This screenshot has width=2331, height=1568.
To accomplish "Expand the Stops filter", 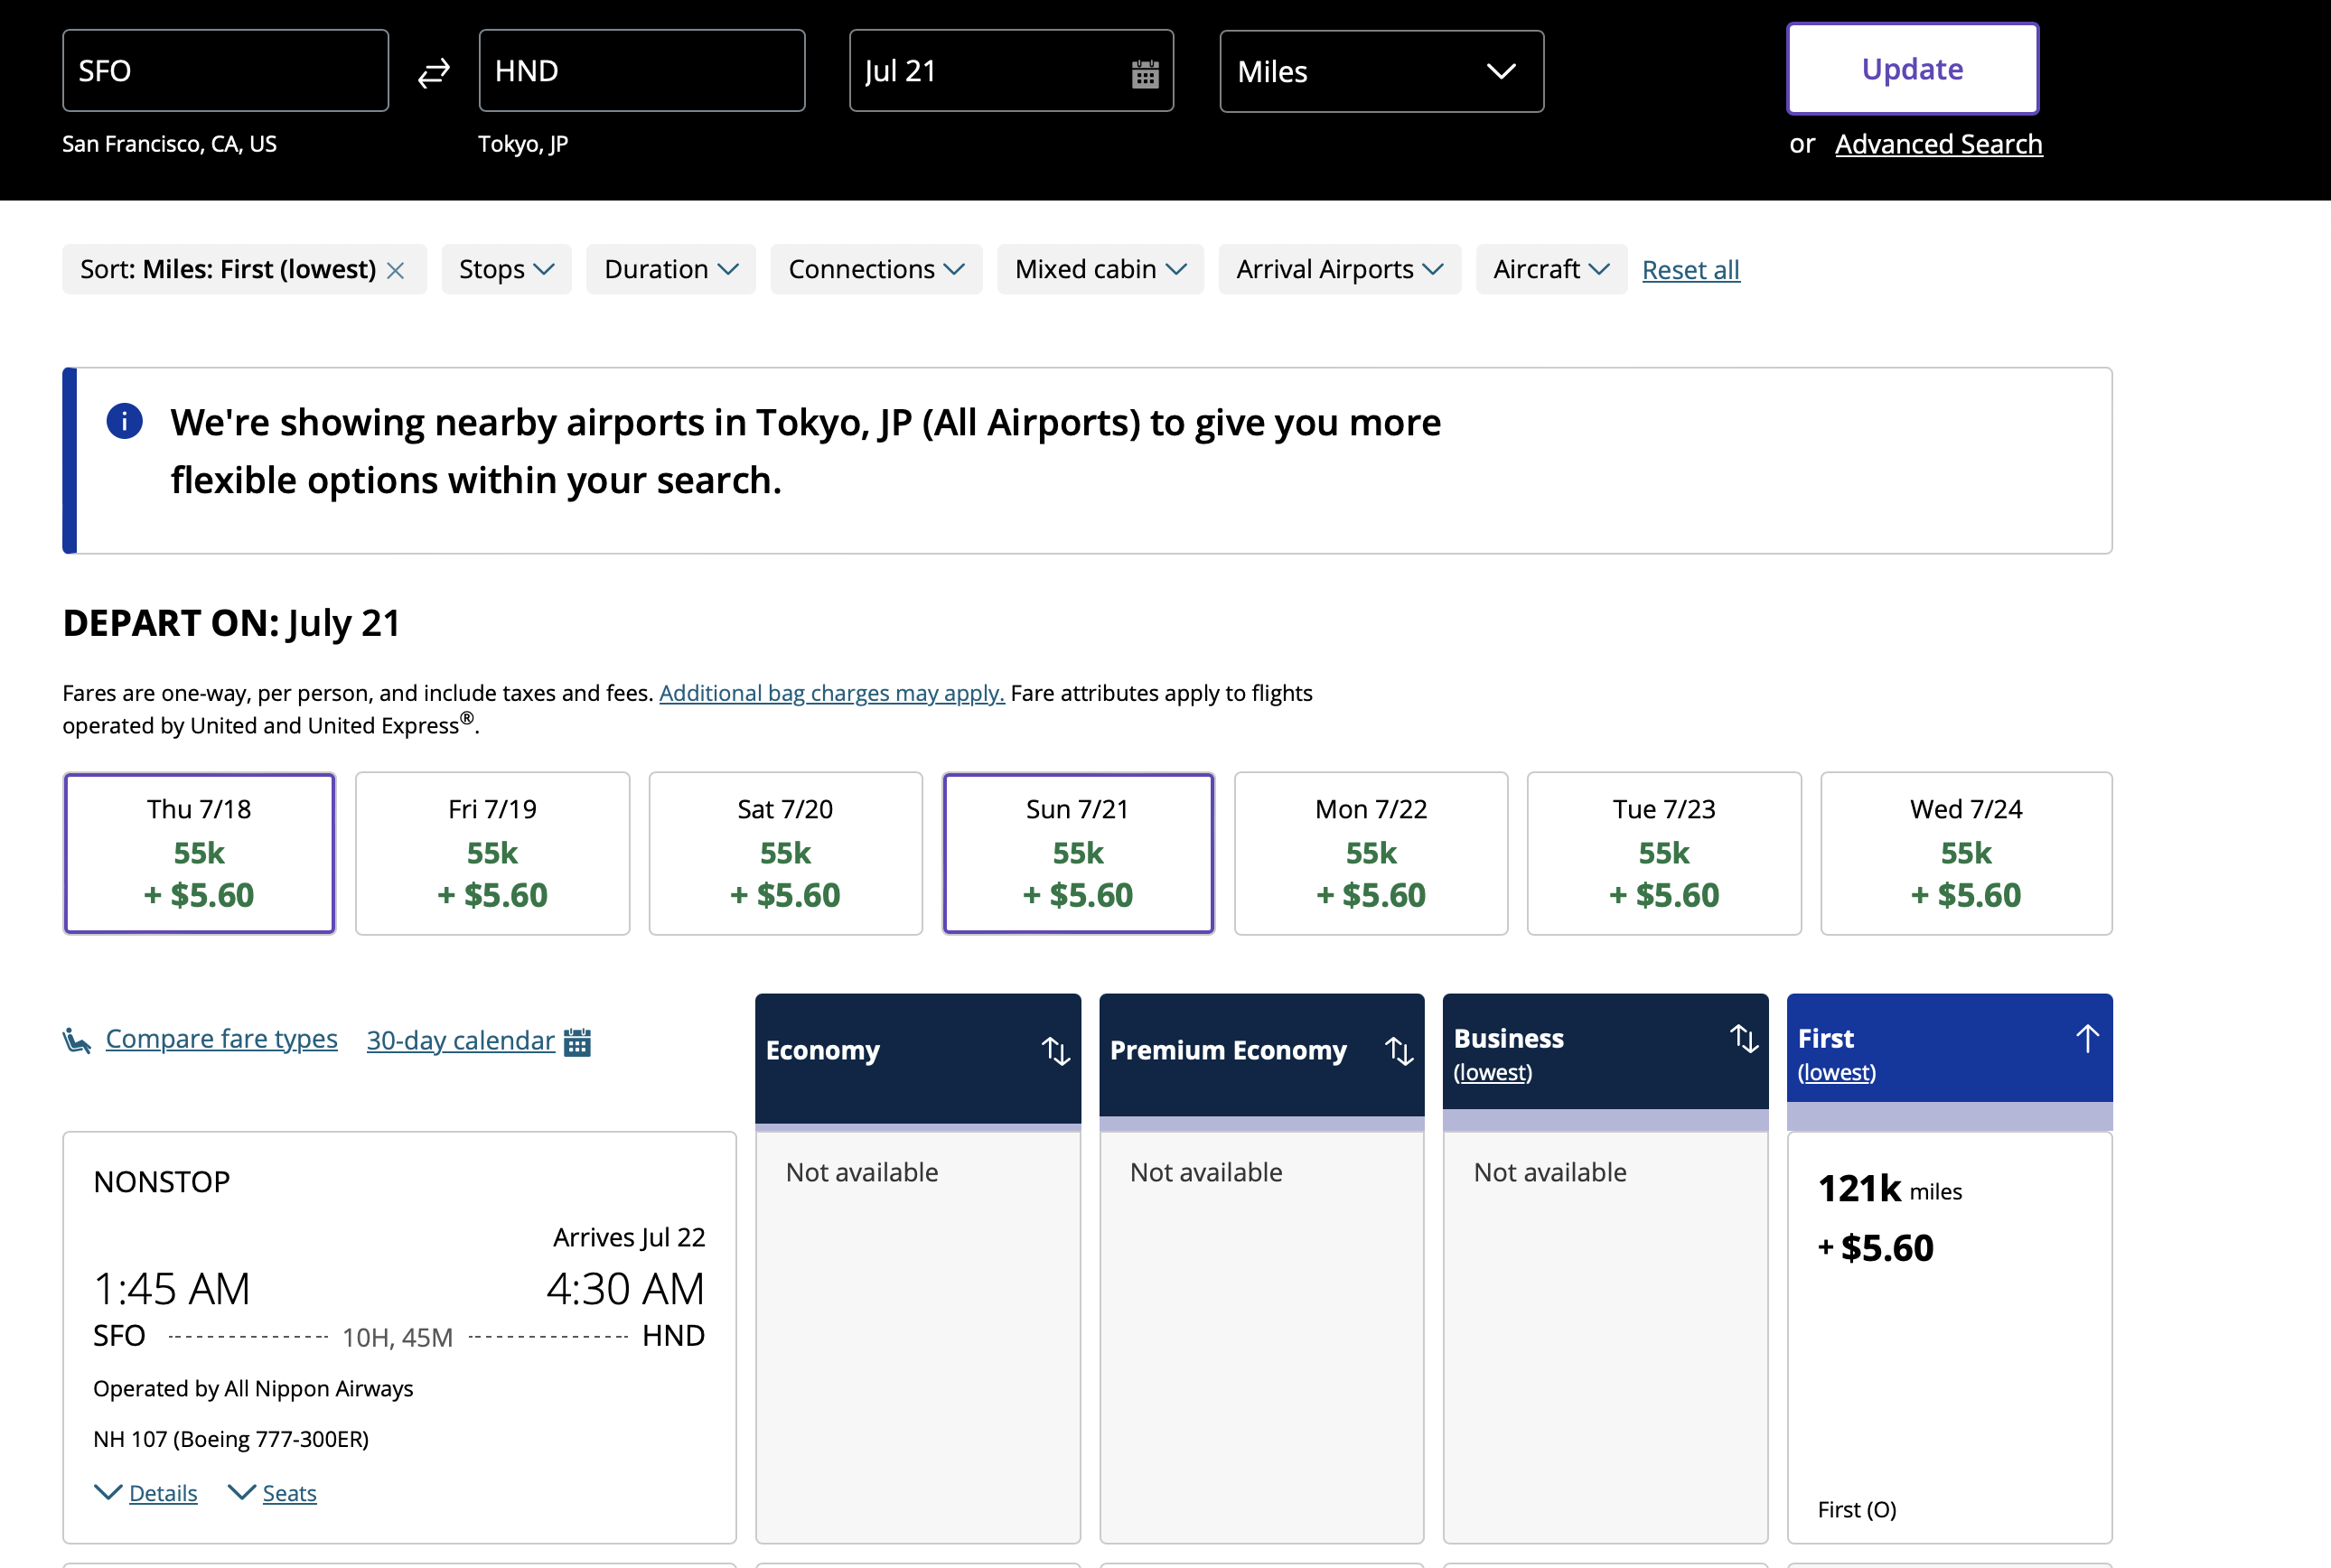I will pyautogui.click(x=506, y=269).
